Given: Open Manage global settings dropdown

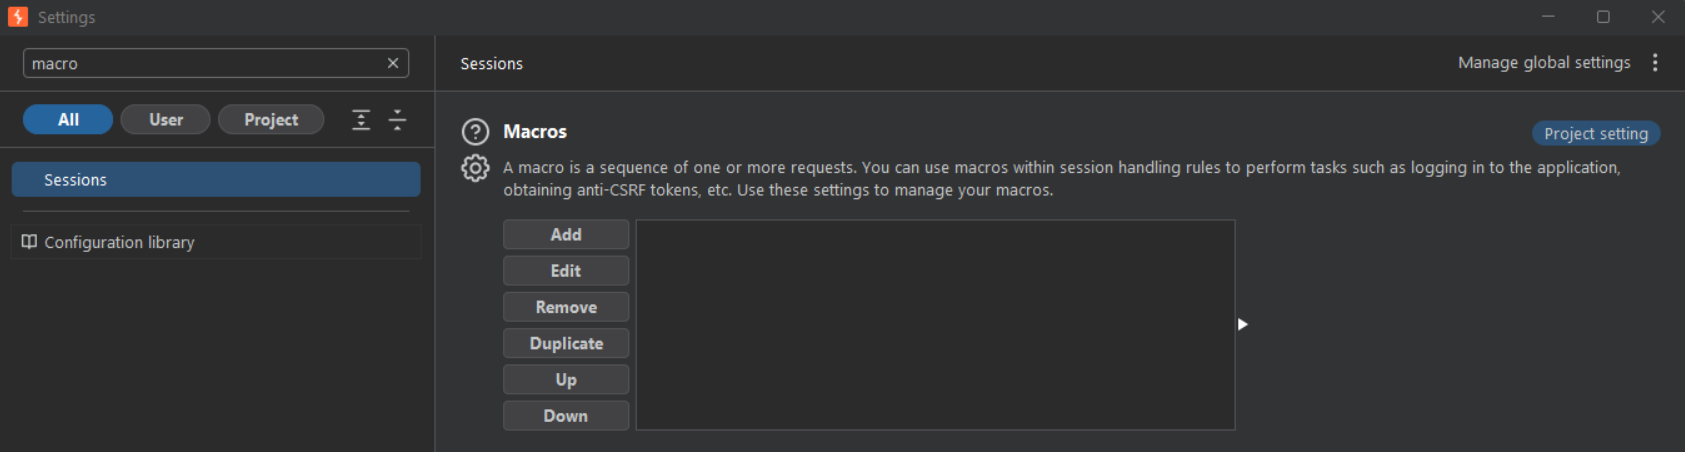Looking at the screenshot, I should (x=1544, y=63).
